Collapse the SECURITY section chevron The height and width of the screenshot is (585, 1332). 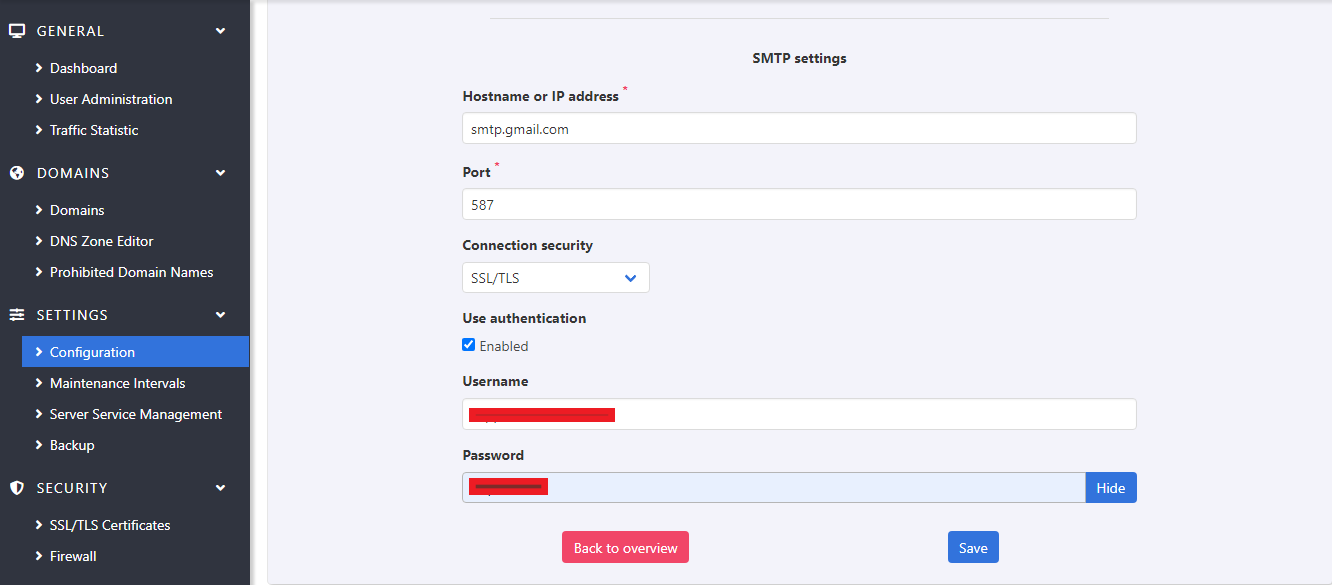click(221, 488)
